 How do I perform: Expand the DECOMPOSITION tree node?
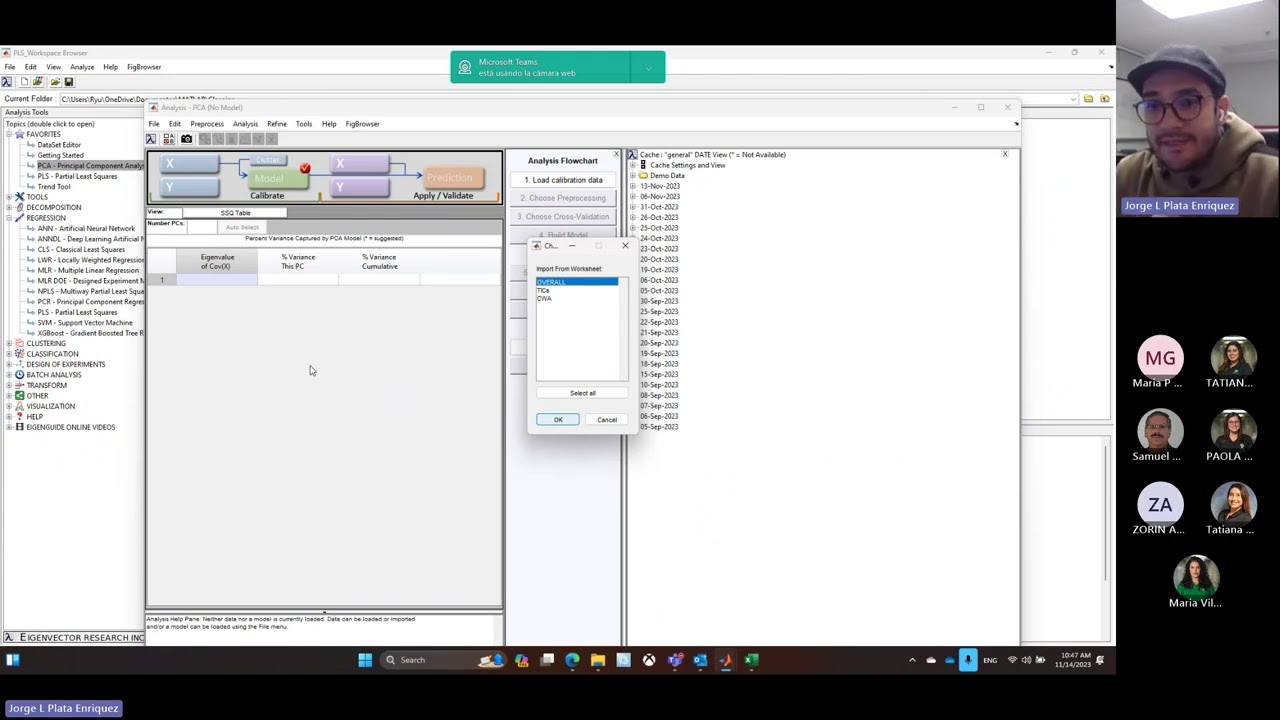(9, 207)
